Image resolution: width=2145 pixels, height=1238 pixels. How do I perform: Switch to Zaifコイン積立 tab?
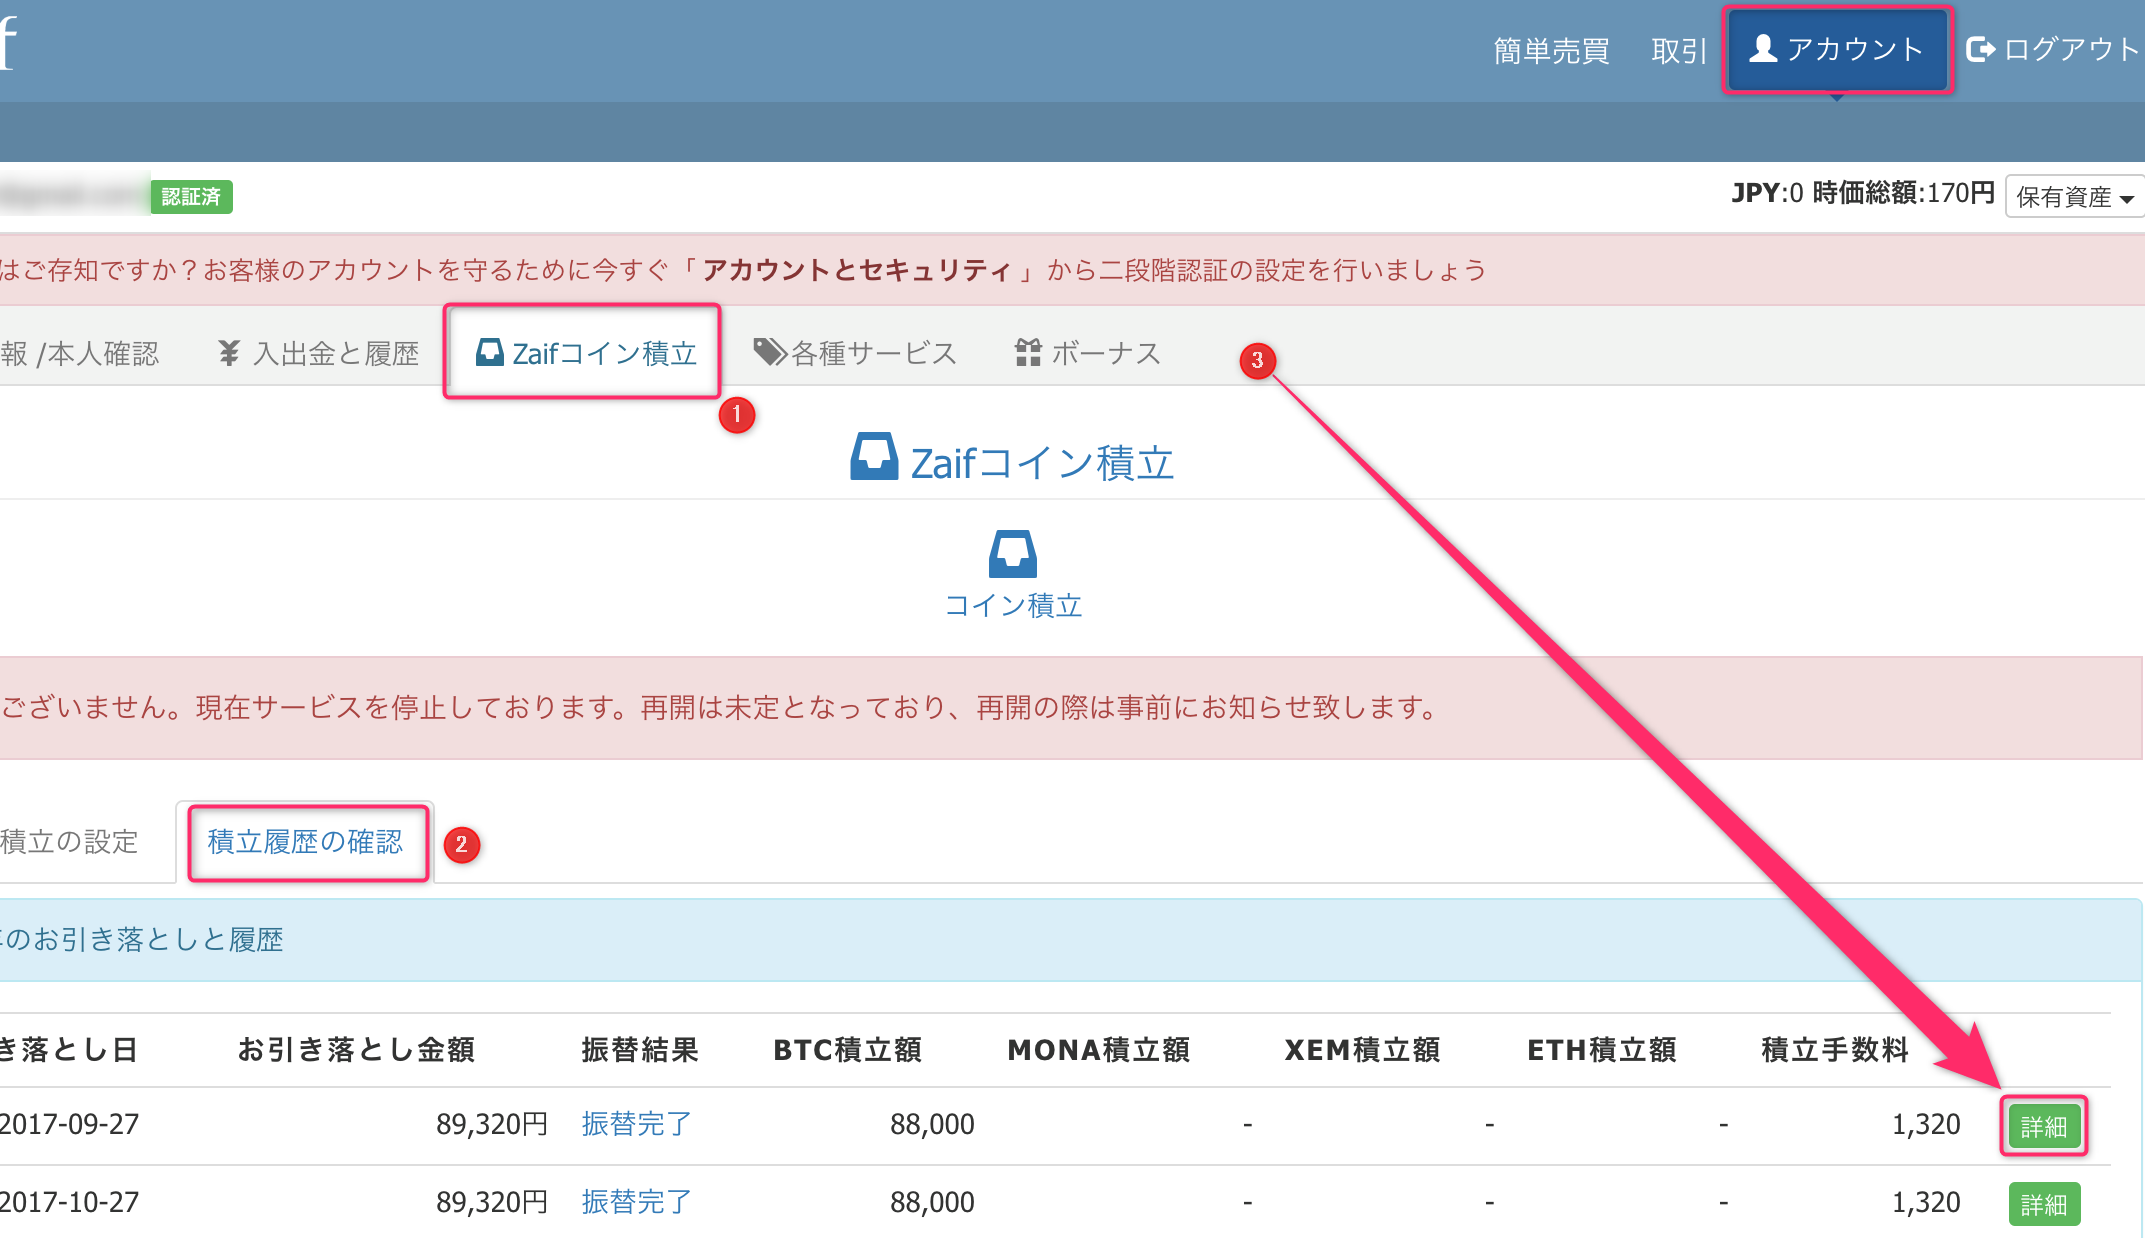point(584,353)
